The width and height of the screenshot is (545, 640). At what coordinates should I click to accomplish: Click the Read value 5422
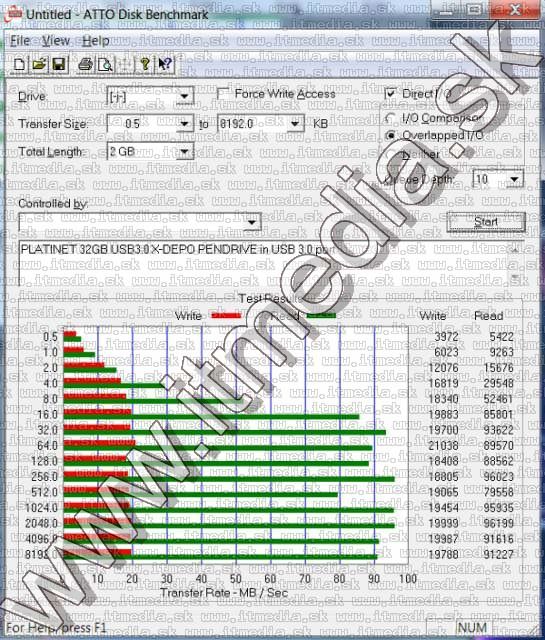pos(501,337)
